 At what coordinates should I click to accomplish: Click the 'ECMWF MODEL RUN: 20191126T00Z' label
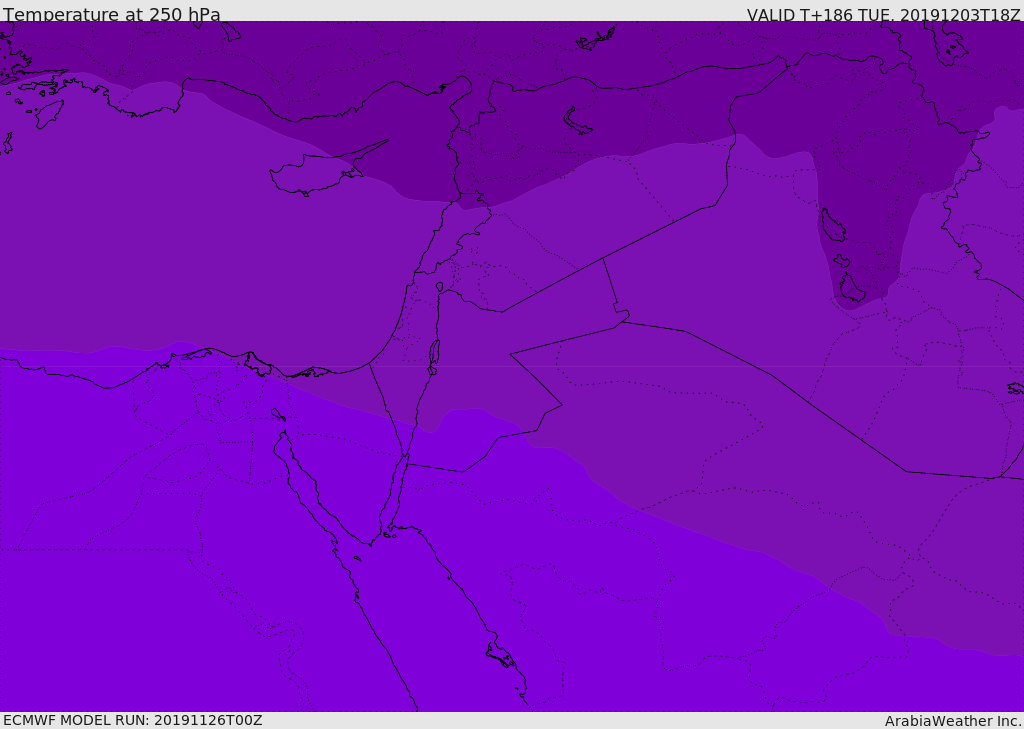pyautogui.click(x=133, y=720)
